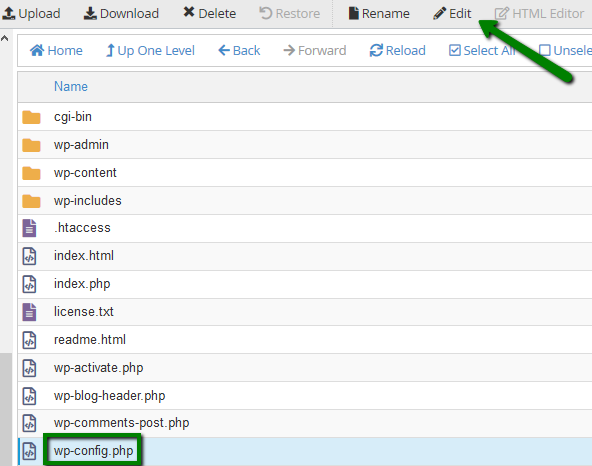This screenshot has height=466, width=592.
Task: Go to Home via house icon
Action: click(37, 50)
